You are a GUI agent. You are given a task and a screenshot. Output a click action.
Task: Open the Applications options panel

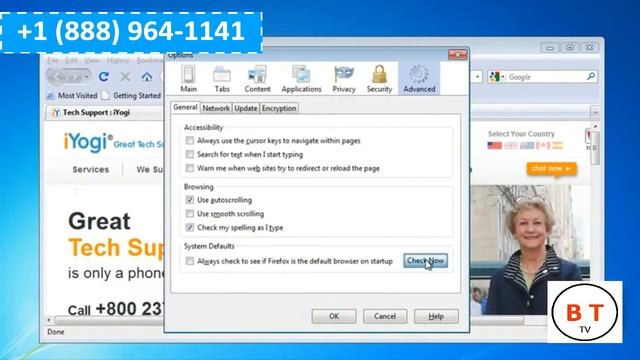point(301,79)
